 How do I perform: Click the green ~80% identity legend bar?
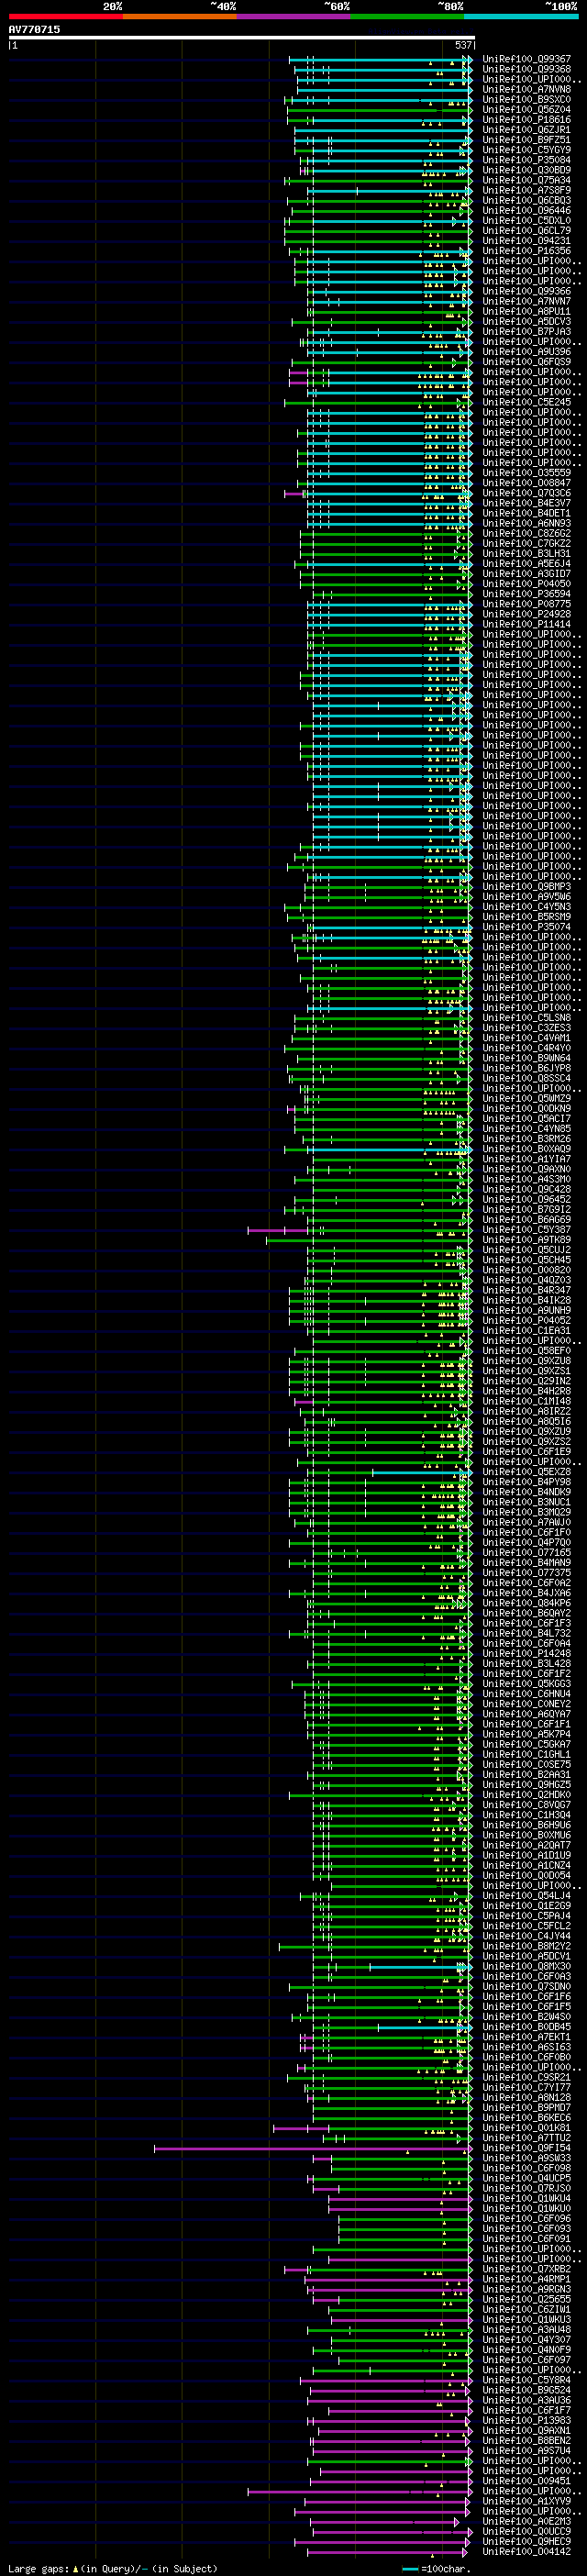[x=407, y=16]
